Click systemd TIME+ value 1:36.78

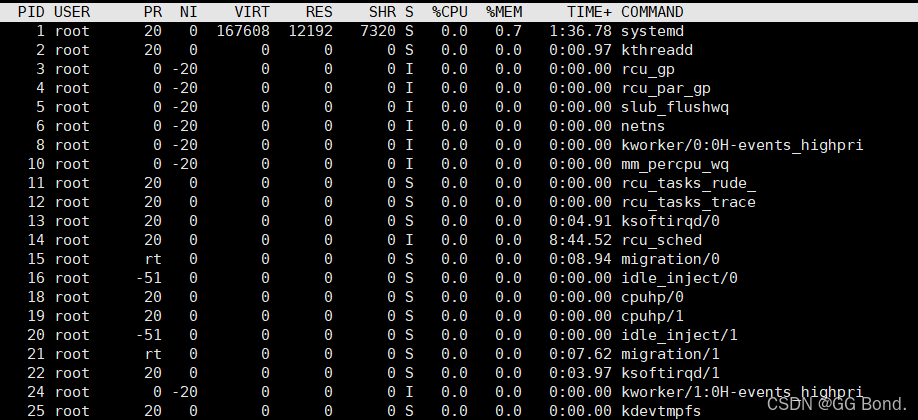coord(580,31)
